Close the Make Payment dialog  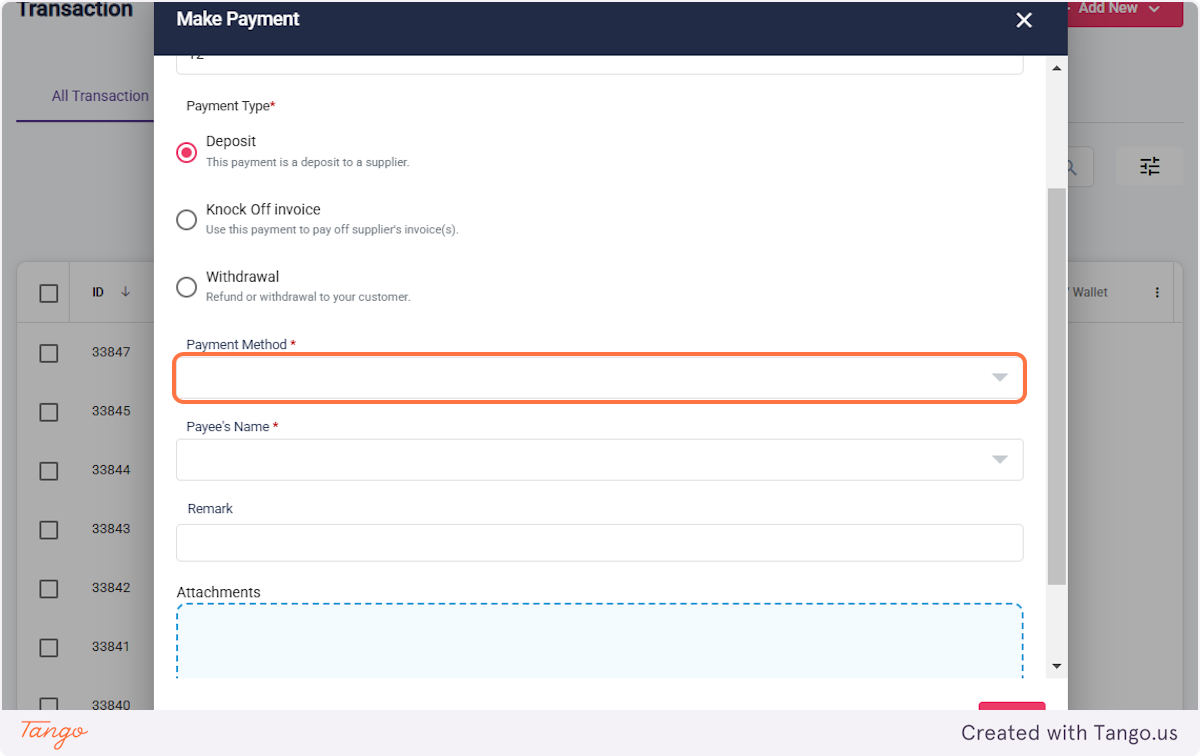click(1023, 20)
